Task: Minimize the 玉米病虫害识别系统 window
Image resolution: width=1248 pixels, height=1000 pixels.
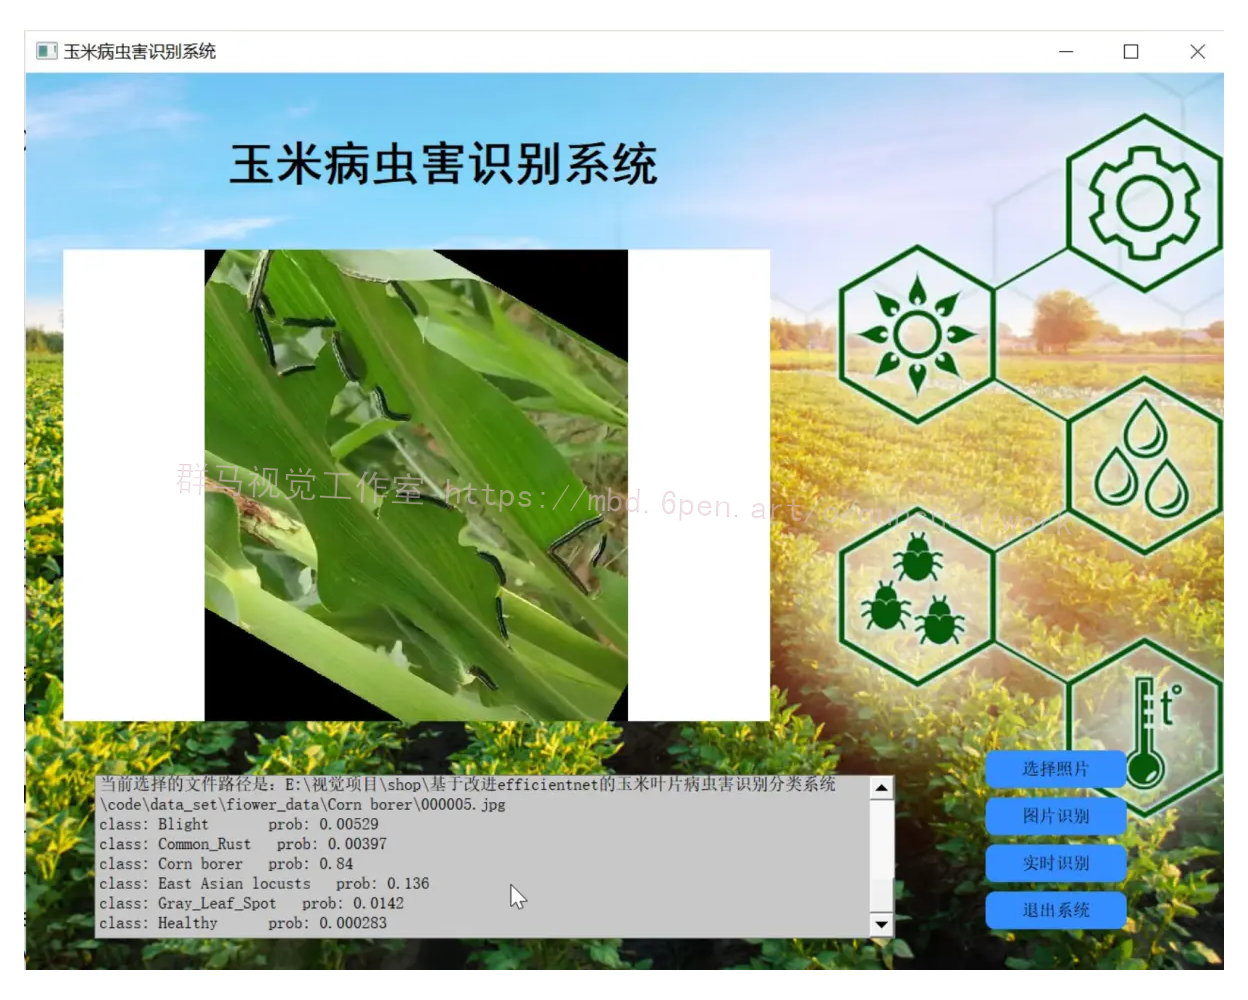Action: [x=1066, y=51]
